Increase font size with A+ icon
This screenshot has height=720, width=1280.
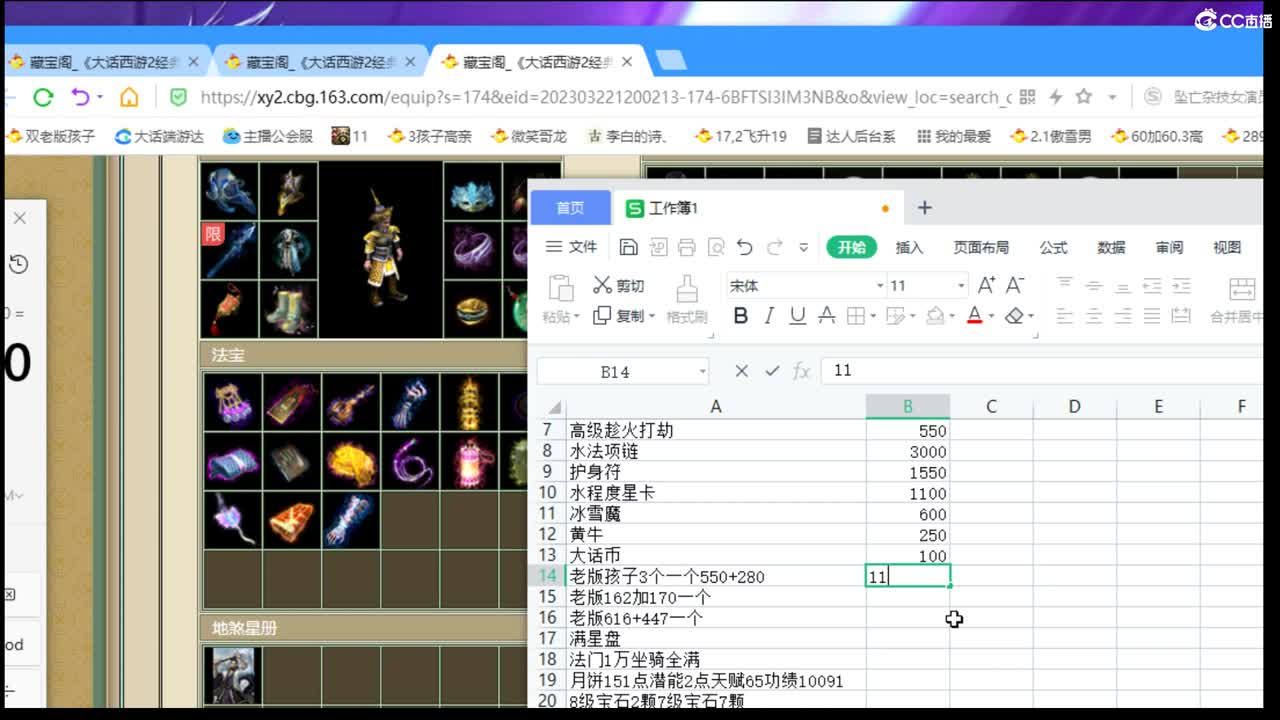point(986,285)
